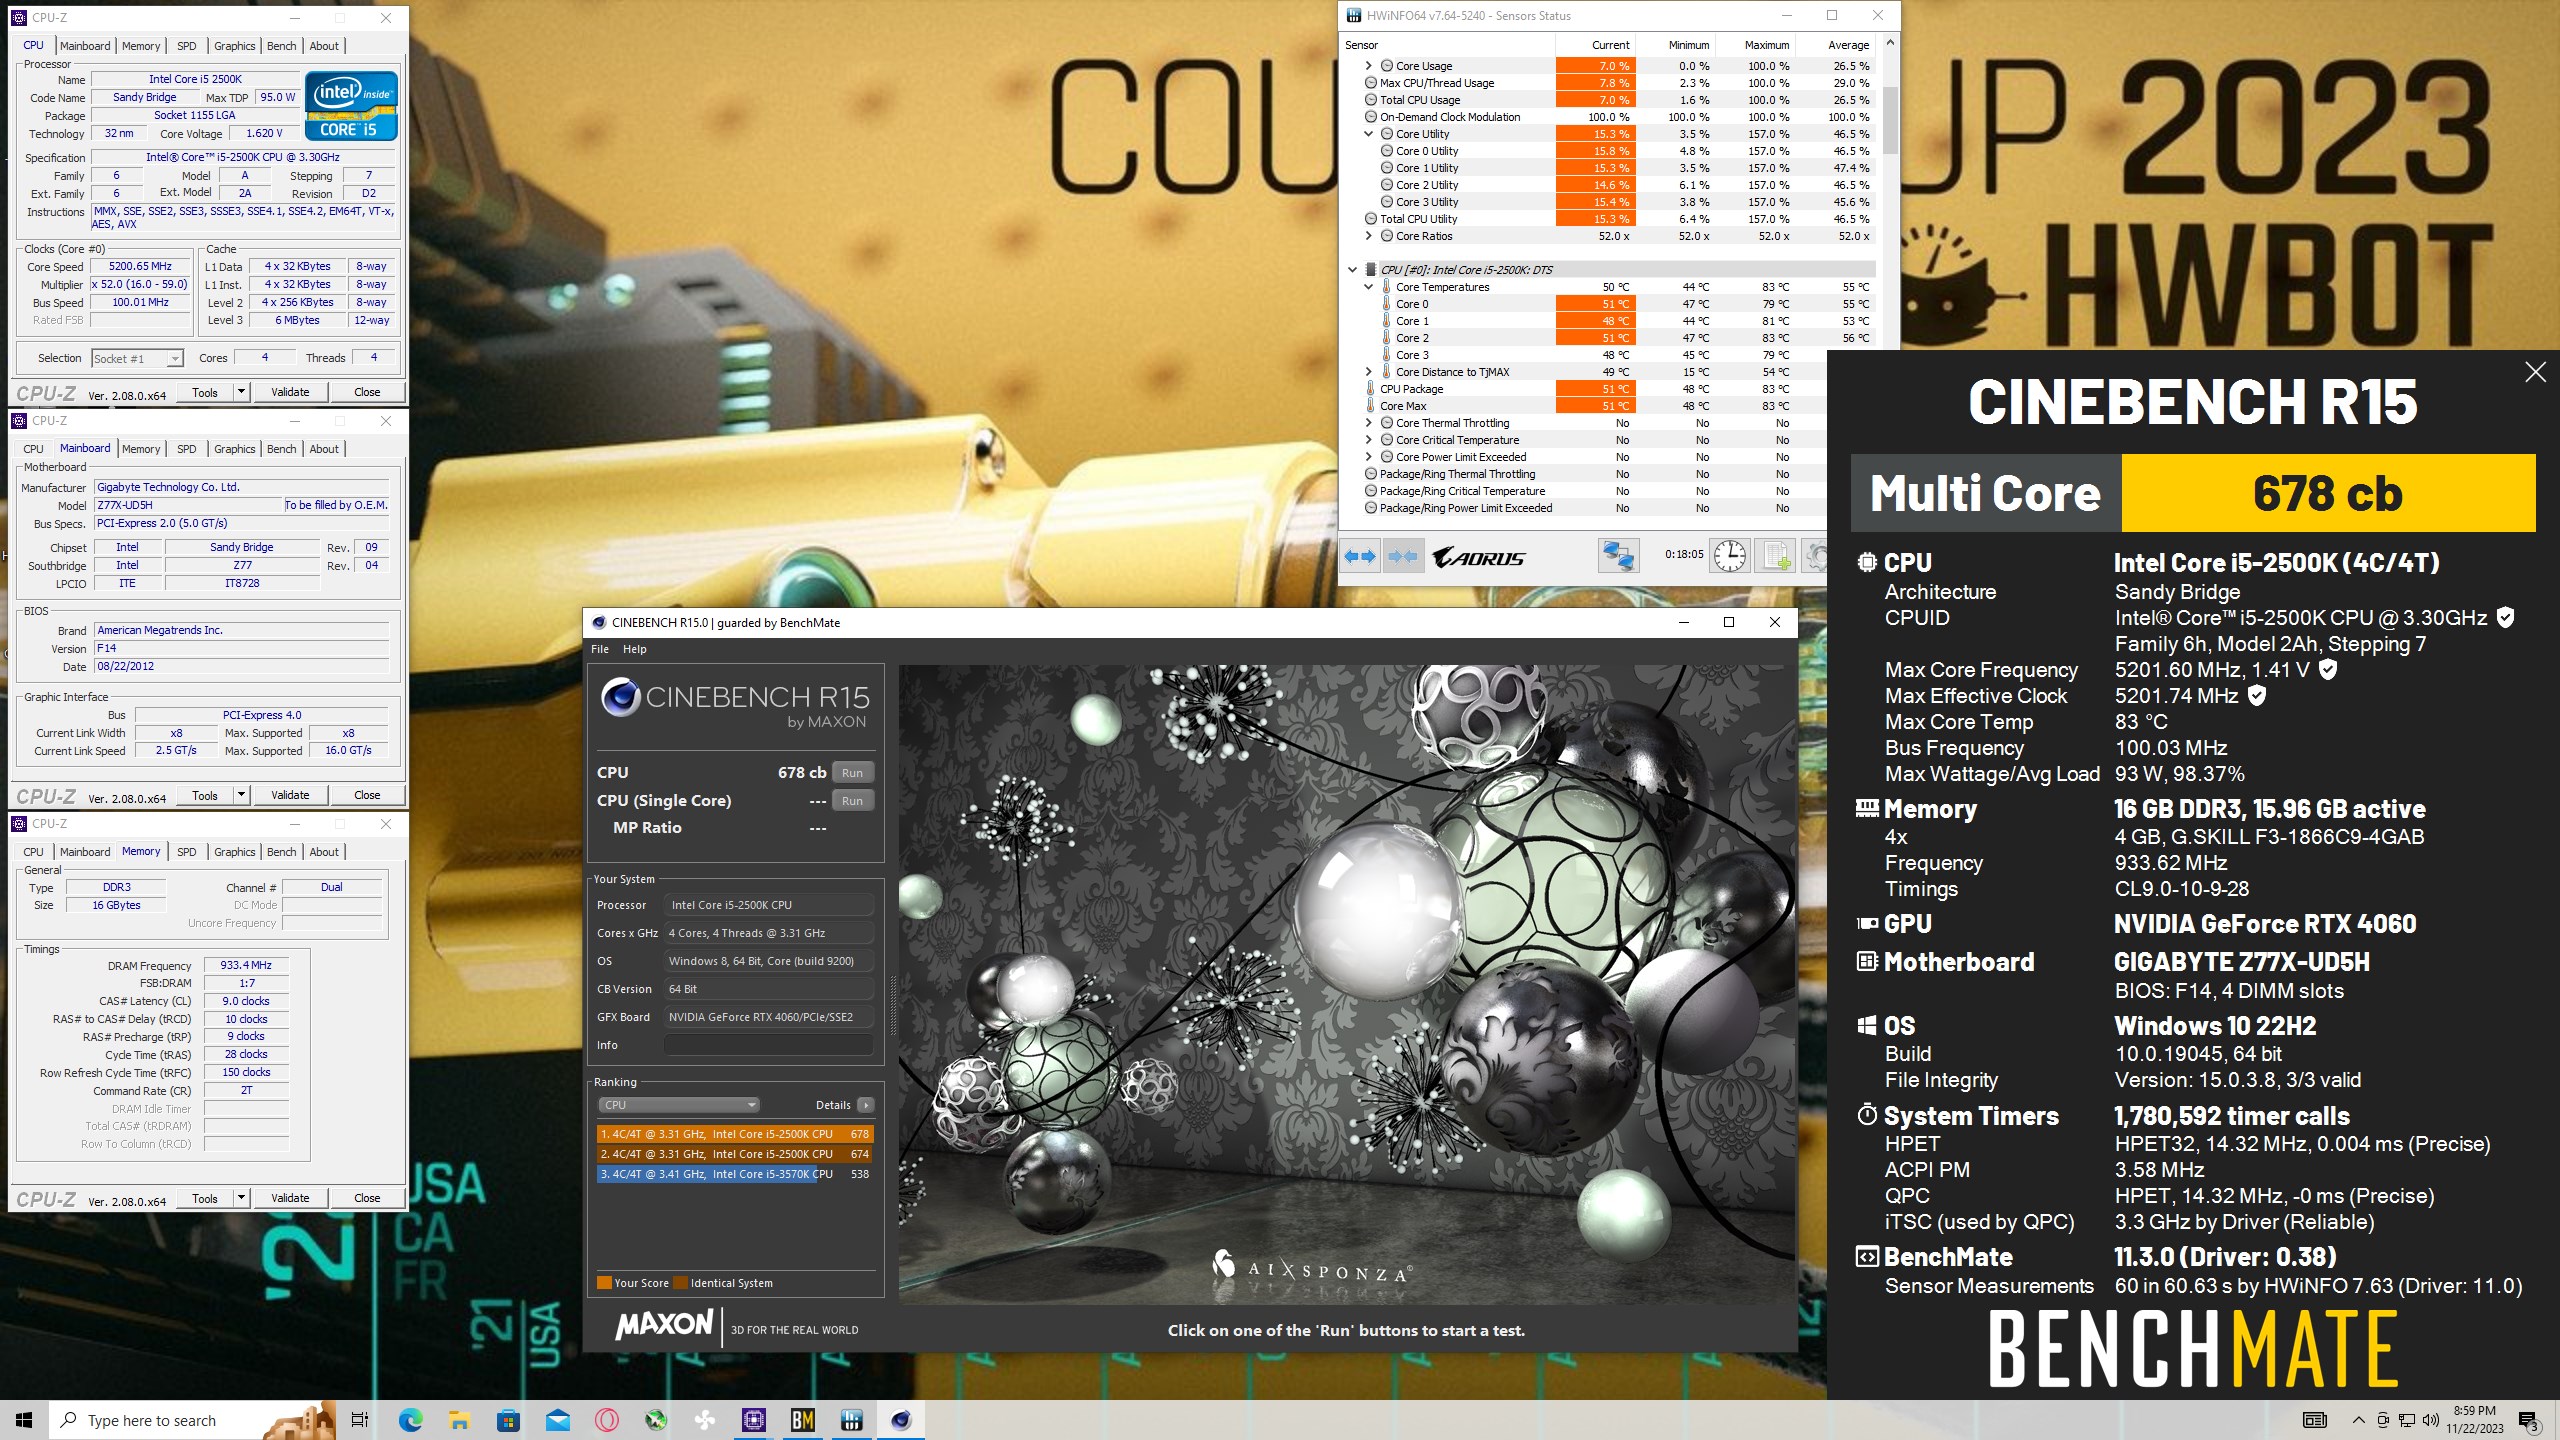The width and height of the screenshot is (2560, 1440).
Task: Switch to CPU-Z via its purple taskbar icon
Action: pyautogui.click(x=754, y=1420)
